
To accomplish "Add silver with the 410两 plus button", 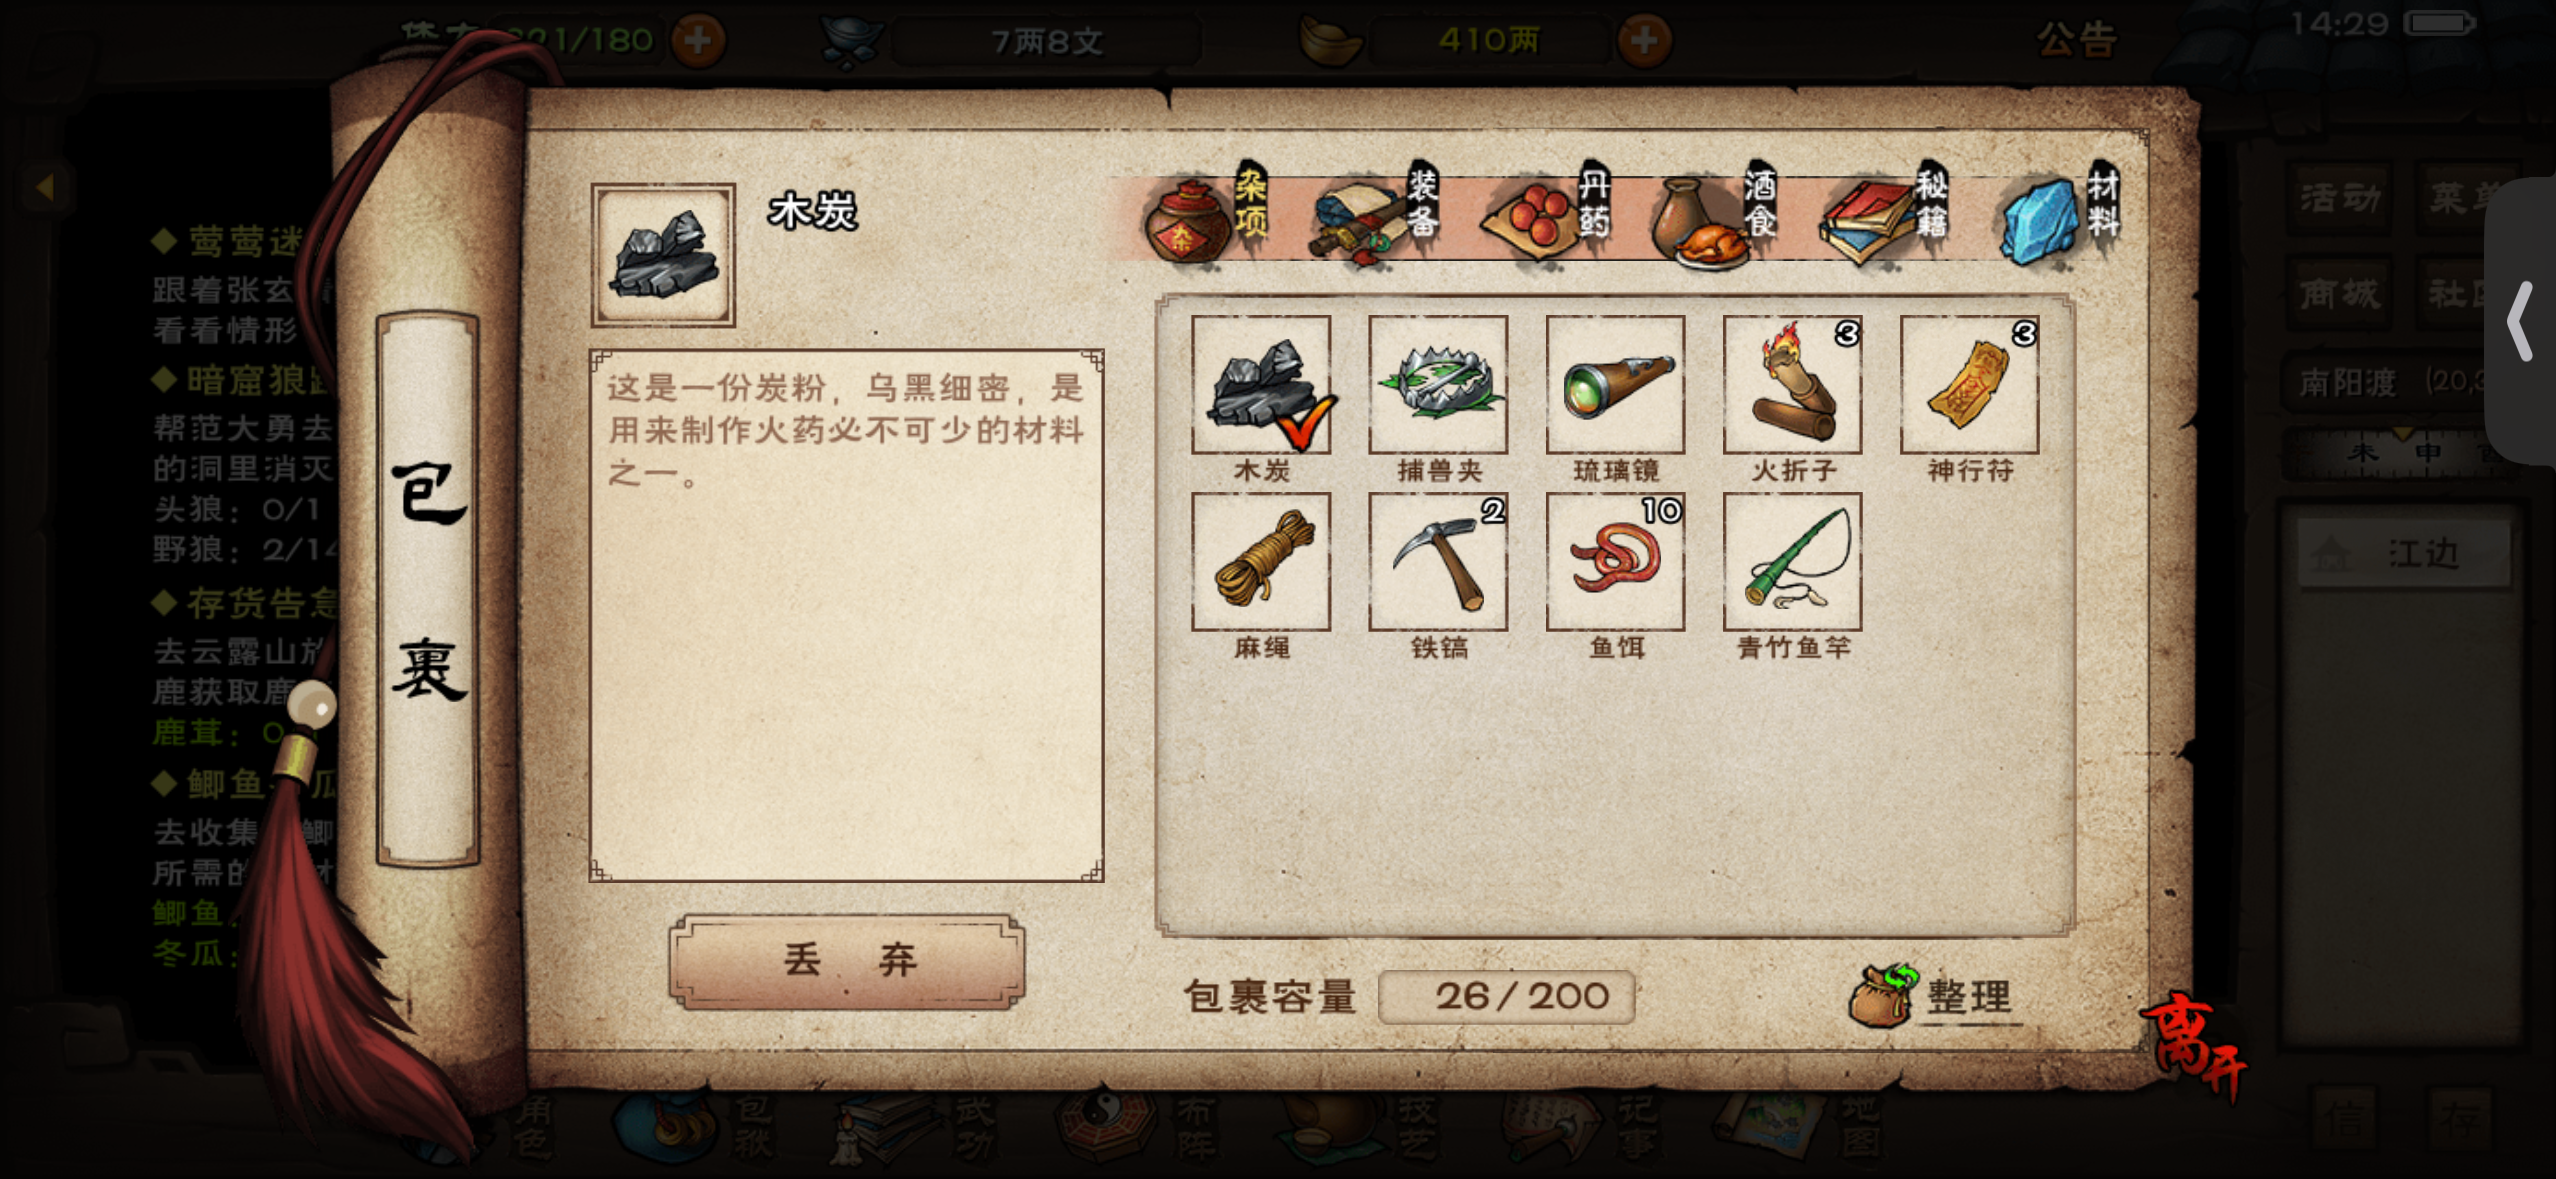I will click(x=1644, y=41).
